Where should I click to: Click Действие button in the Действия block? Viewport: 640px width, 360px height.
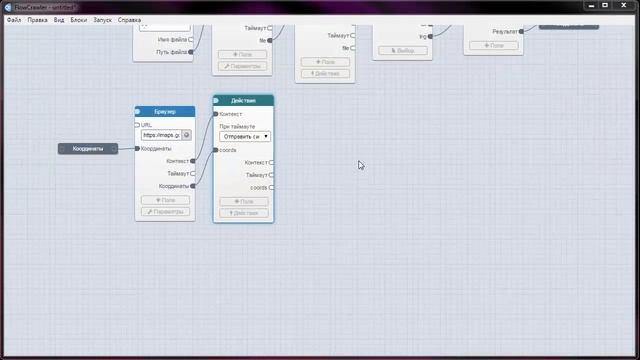(244, 213)
